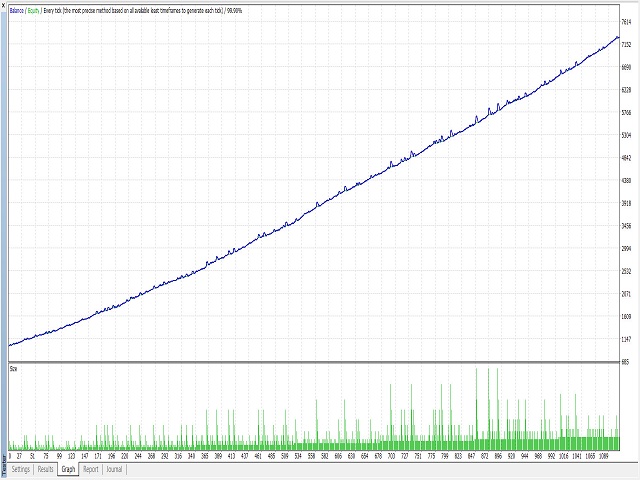
Task: Click the 99.90% modelling quality text
Action: pos(235,11)
